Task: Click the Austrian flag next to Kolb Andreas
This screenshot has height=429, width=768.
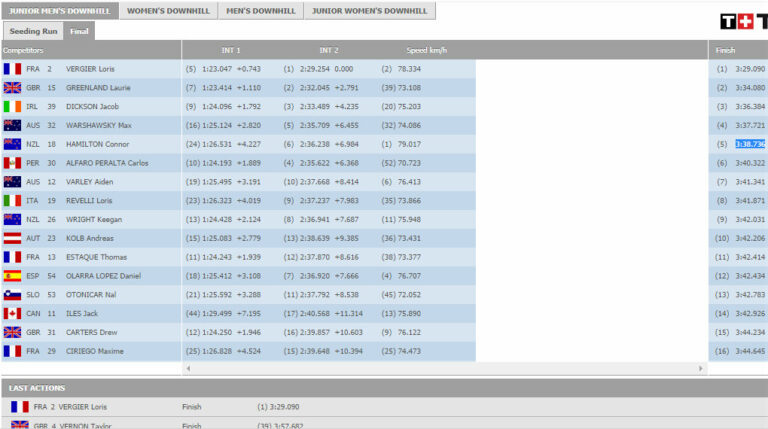Action: click(x=12, y=238)
